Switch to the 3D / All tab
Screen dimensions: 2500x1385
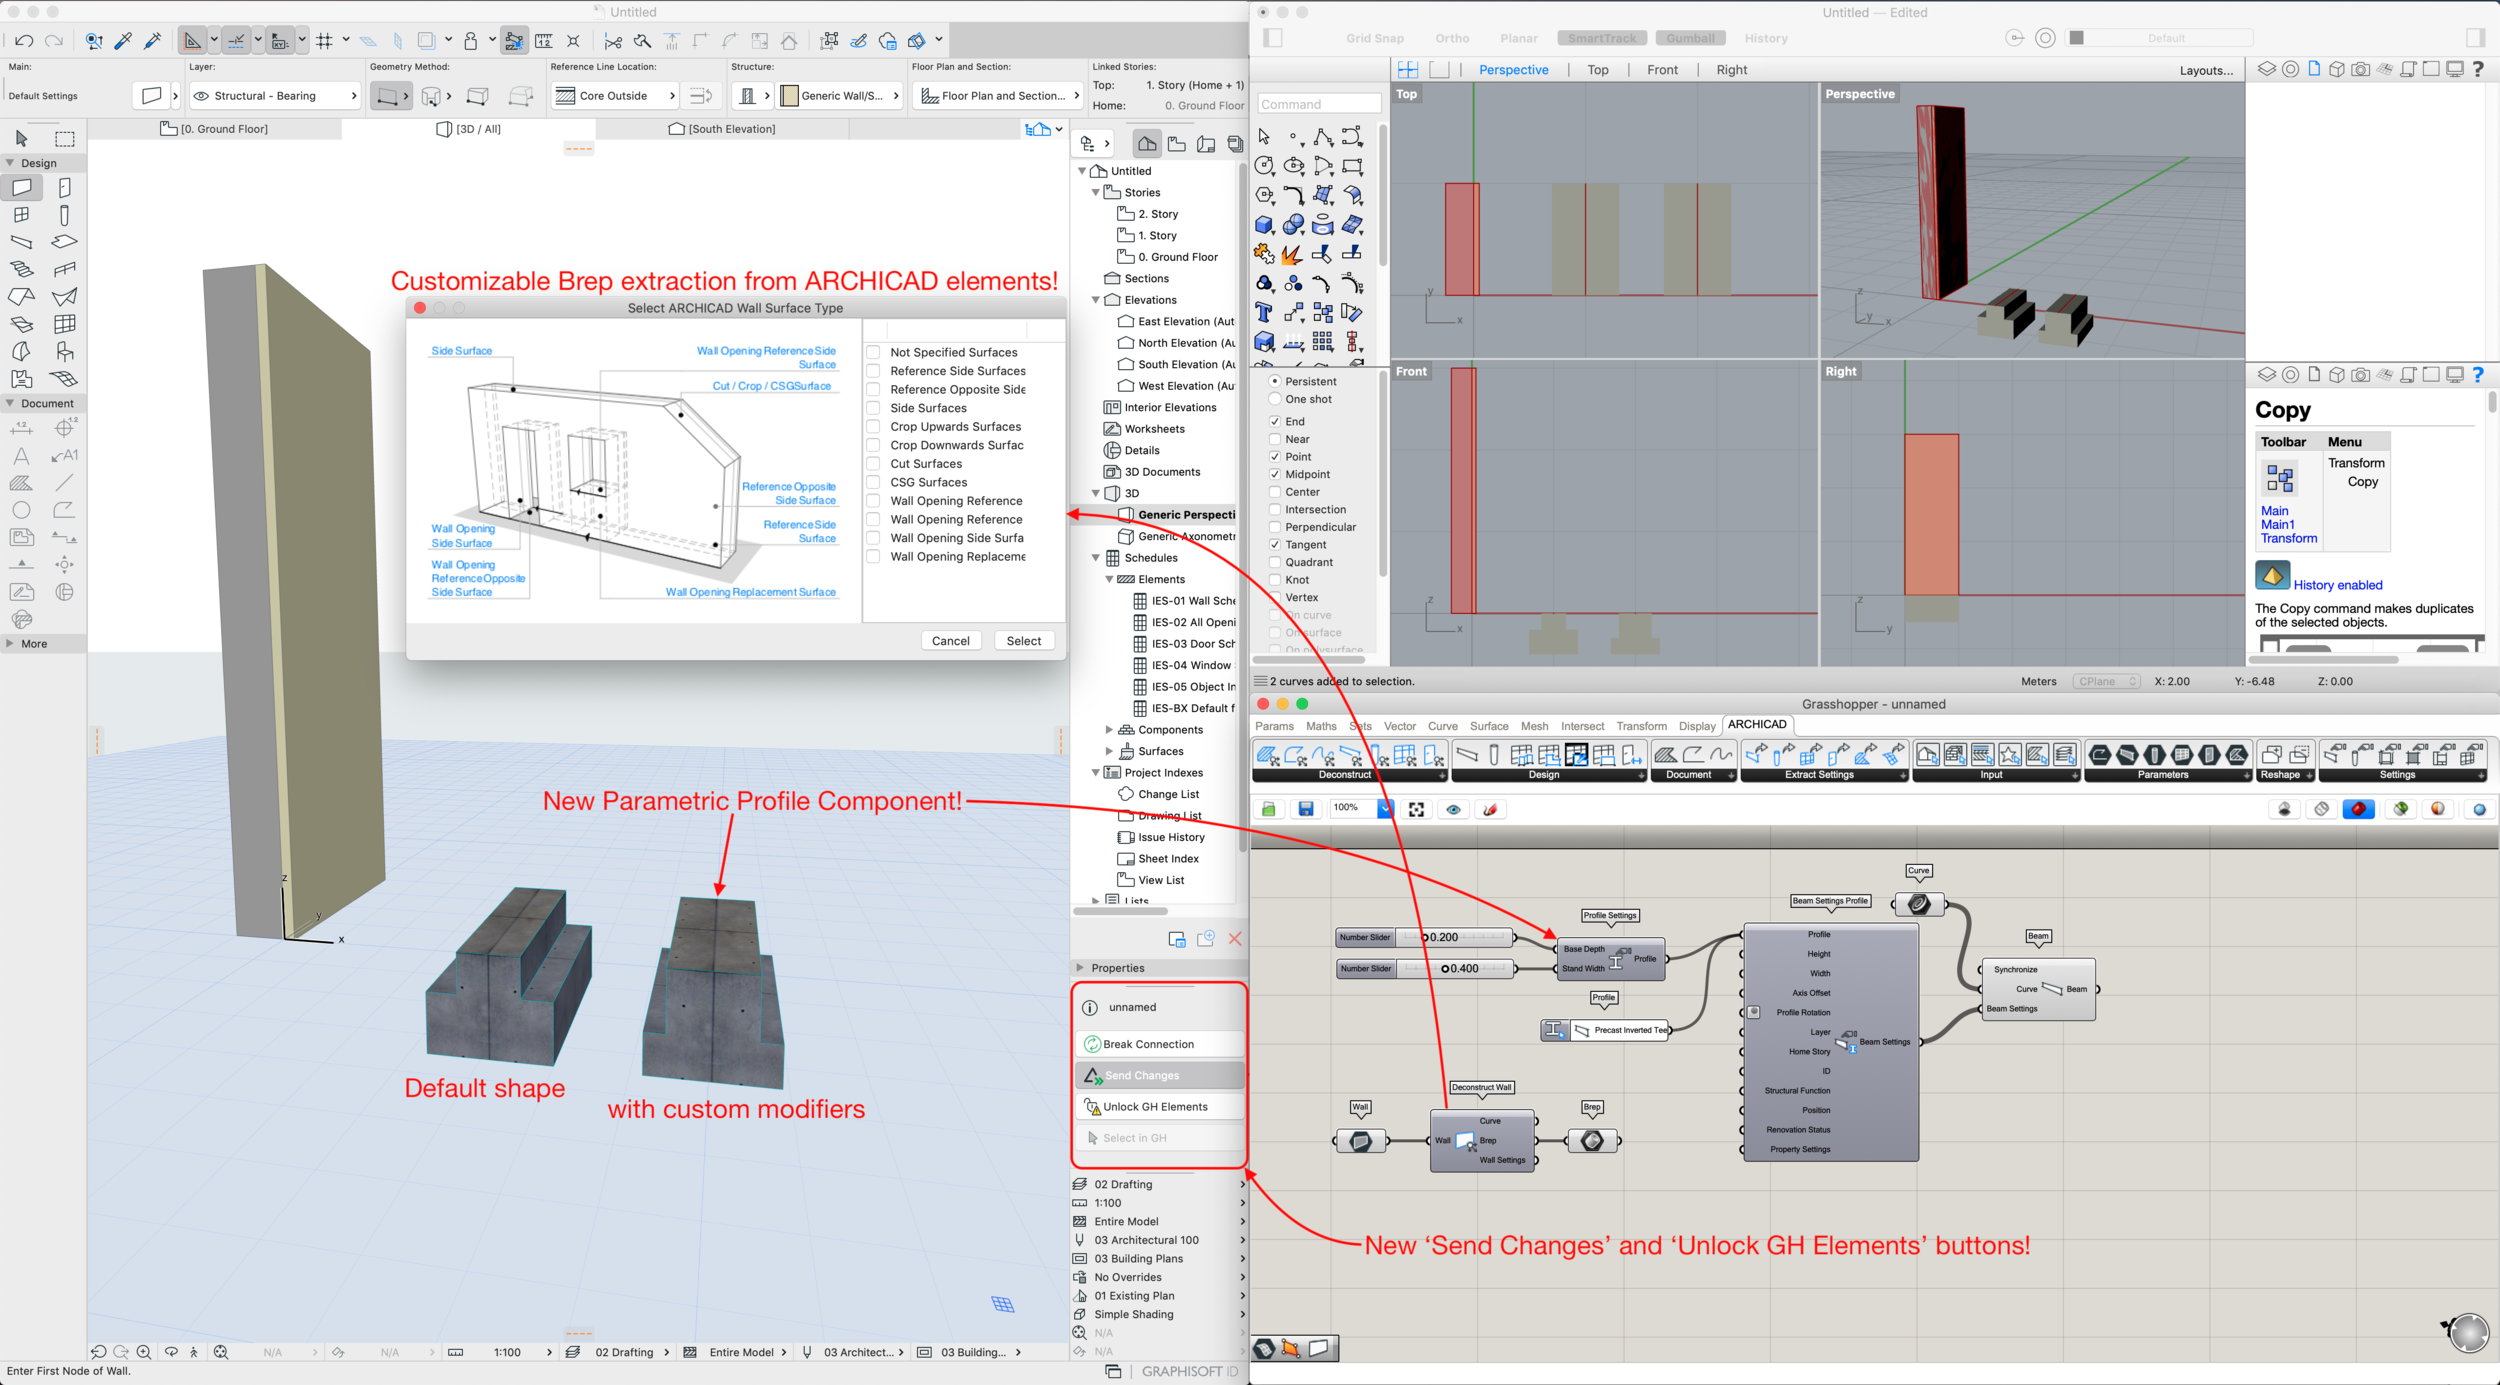[x=469, y=129]
